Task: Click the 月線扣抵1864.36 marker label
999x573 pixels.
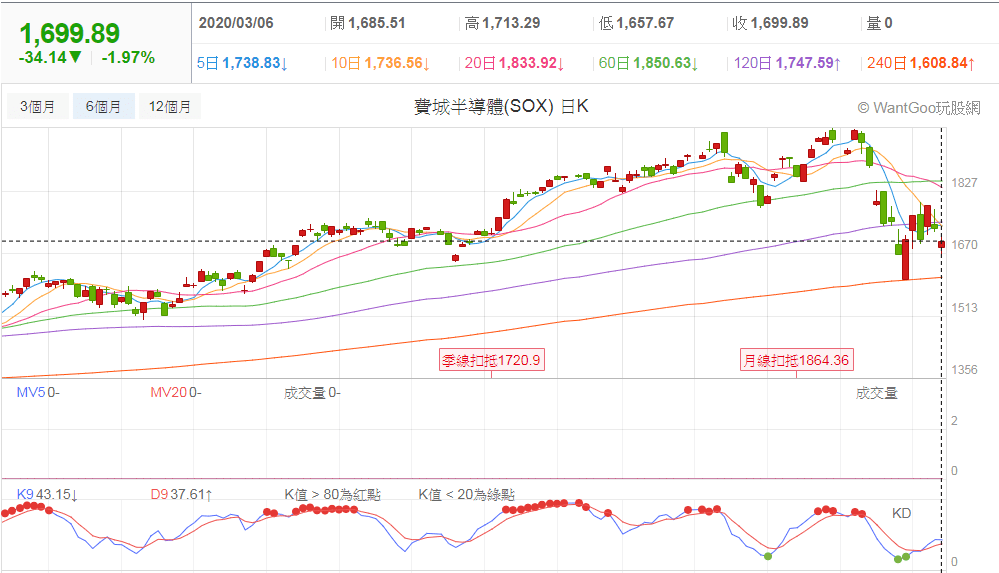Action: [797, 361]
